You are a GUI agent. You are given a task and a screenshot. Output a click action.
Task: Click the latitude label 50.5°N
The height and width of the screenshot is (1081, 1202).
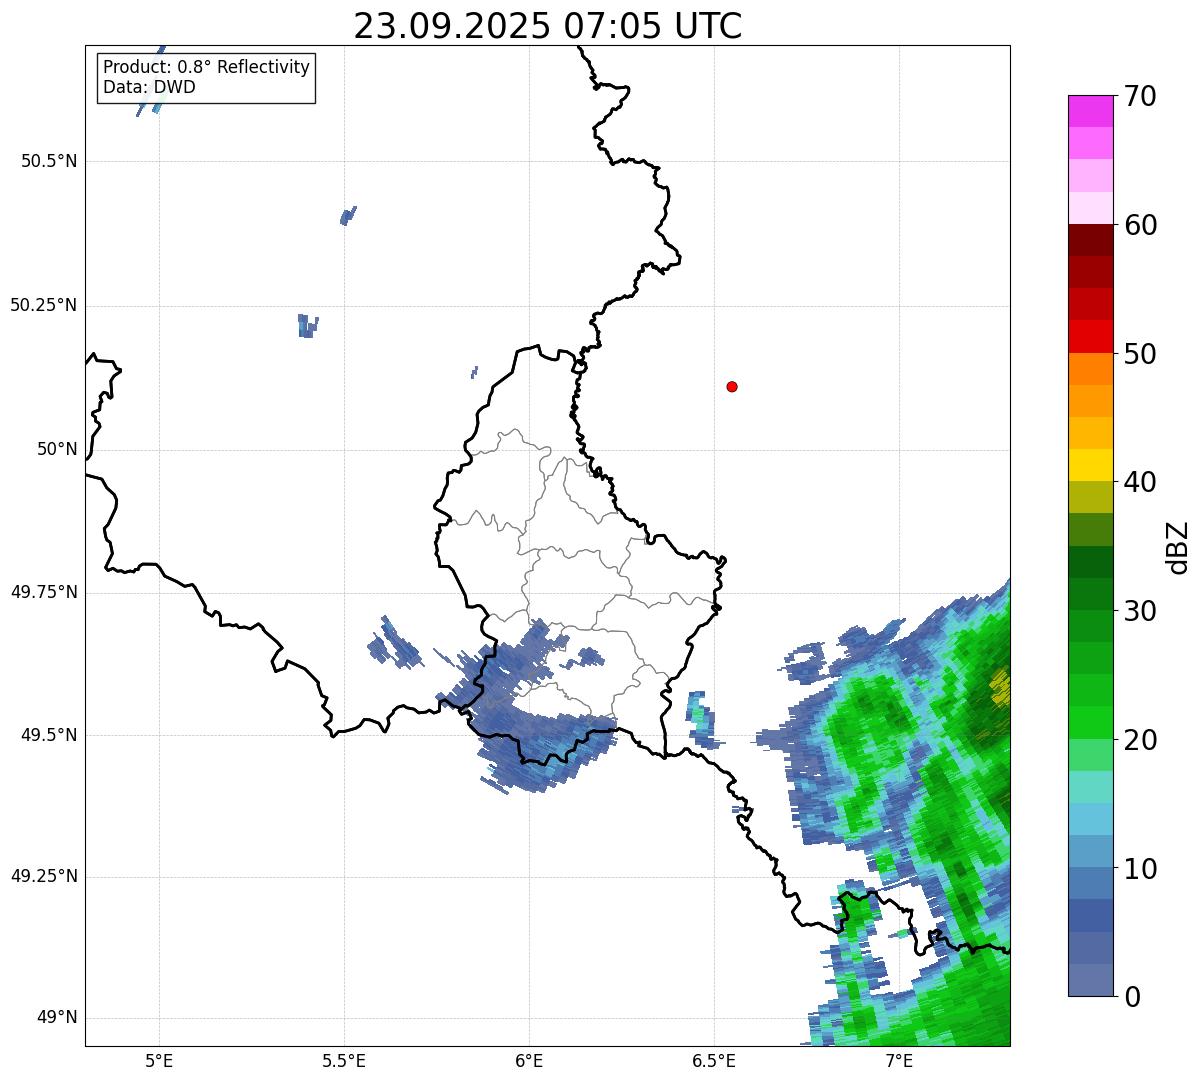(49, 161)
